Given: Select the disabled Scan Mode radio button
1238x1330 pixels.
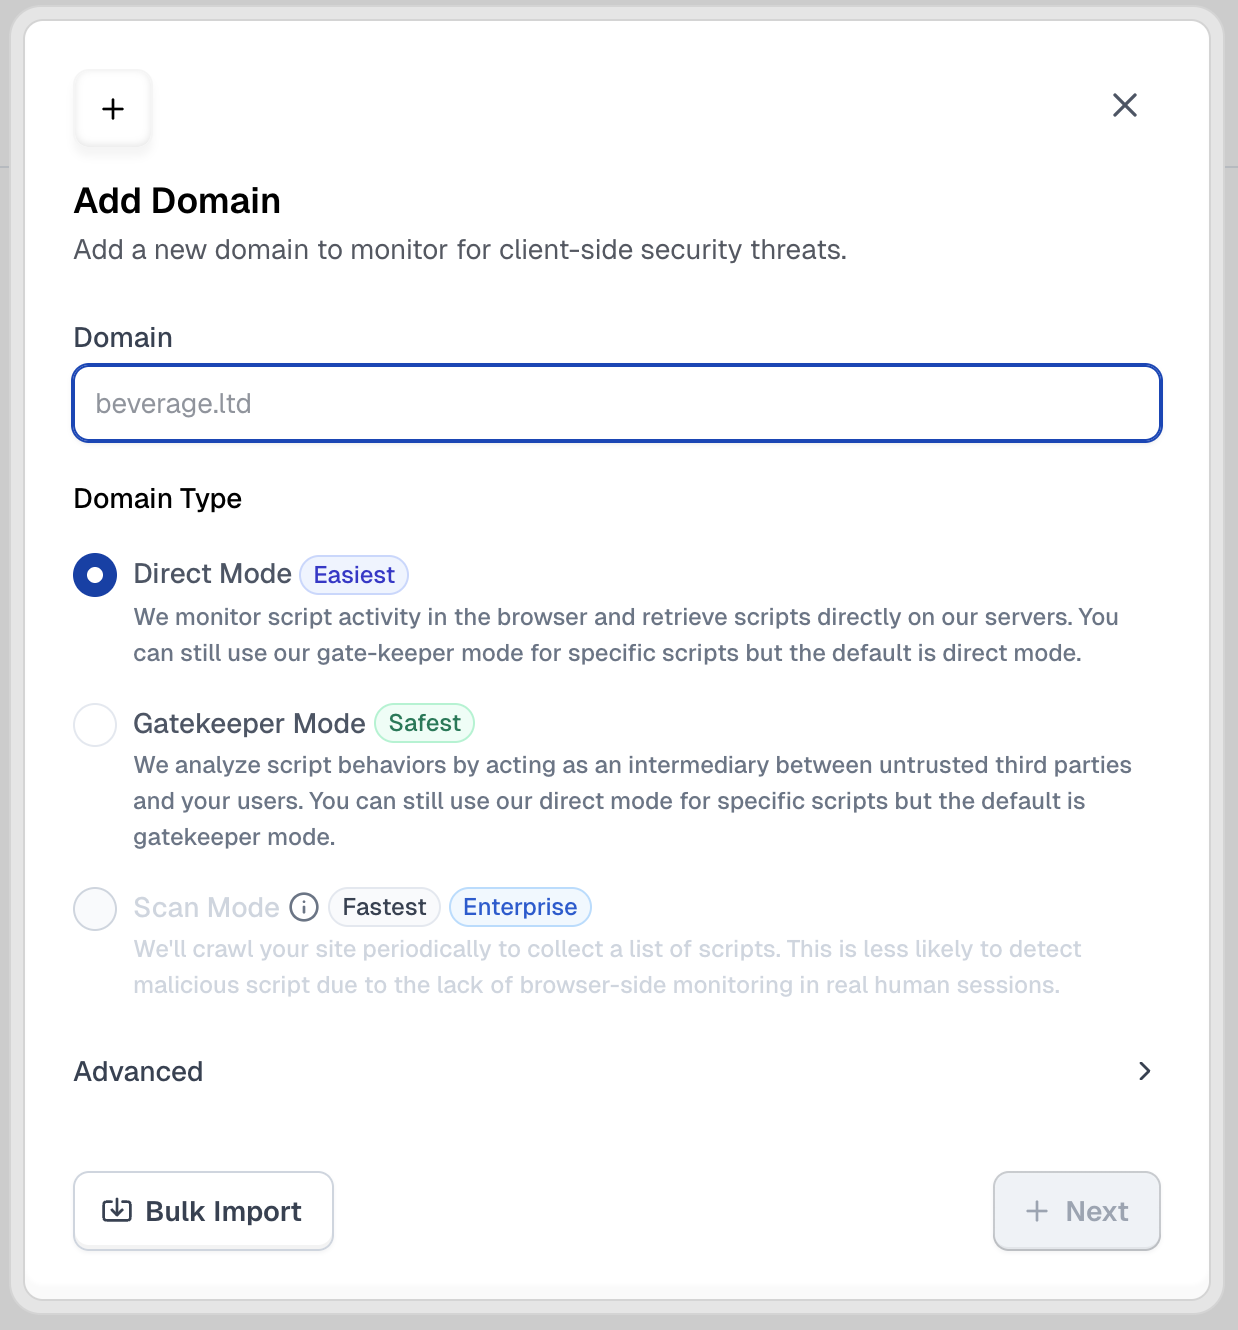Looking at the screenshot, I should pyautogui.click(x=94, y=909).
